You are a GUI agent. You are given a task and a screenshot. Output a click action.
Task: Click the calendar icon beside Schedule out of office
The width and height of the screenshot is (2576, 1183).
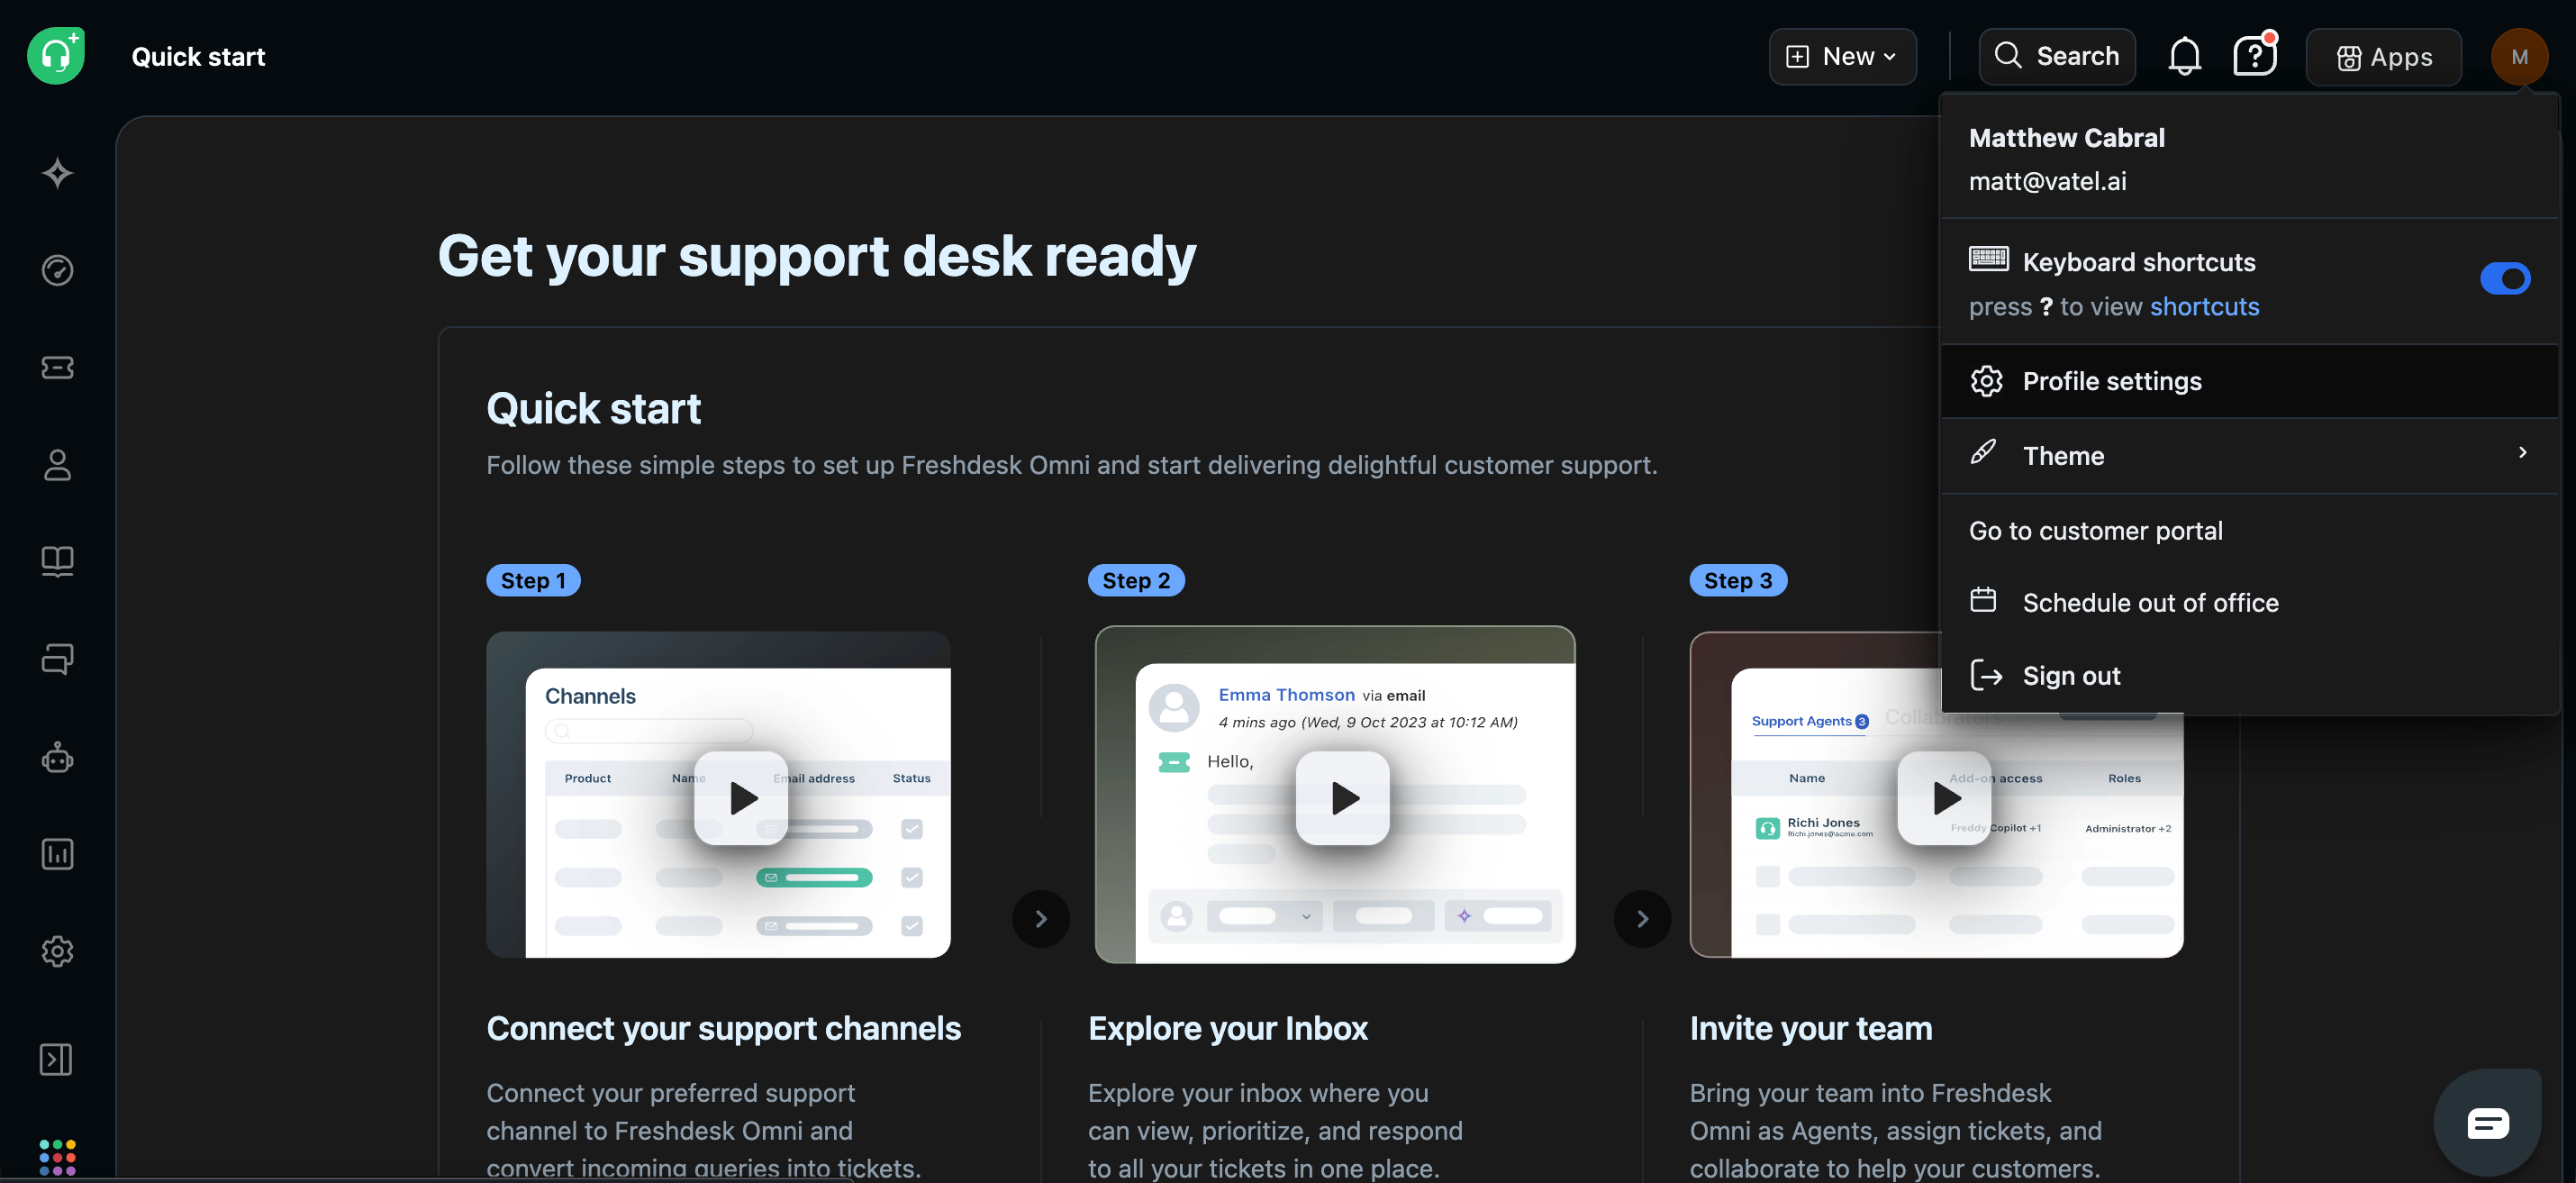pos(1983,600)
